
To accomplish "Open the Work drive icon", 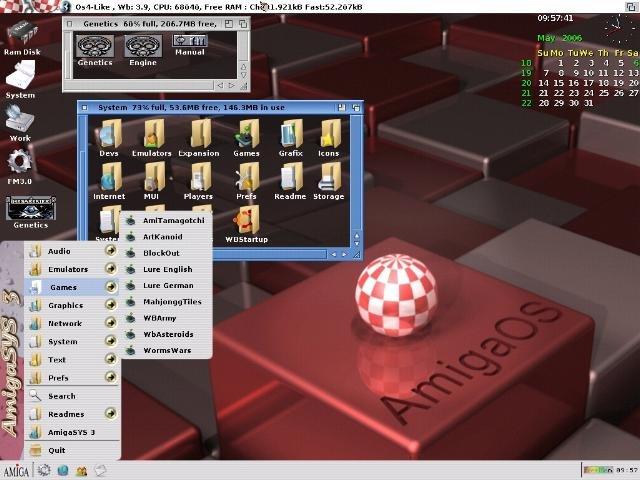I will 20,120.
